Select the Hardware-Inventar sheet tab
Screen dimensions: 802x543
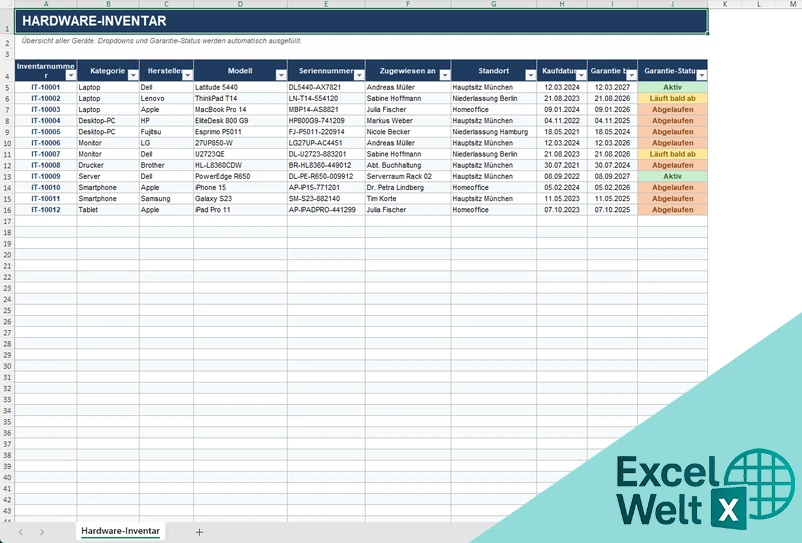coord(121,531)
